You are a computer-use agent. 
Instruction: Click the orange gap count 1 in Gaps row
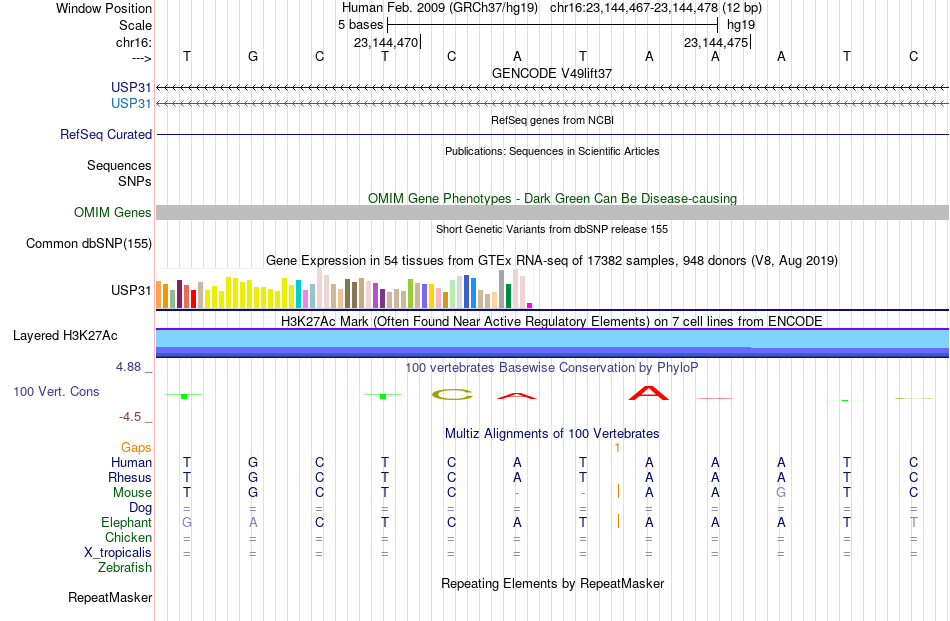pyautogui.click(x=617, y=448)
